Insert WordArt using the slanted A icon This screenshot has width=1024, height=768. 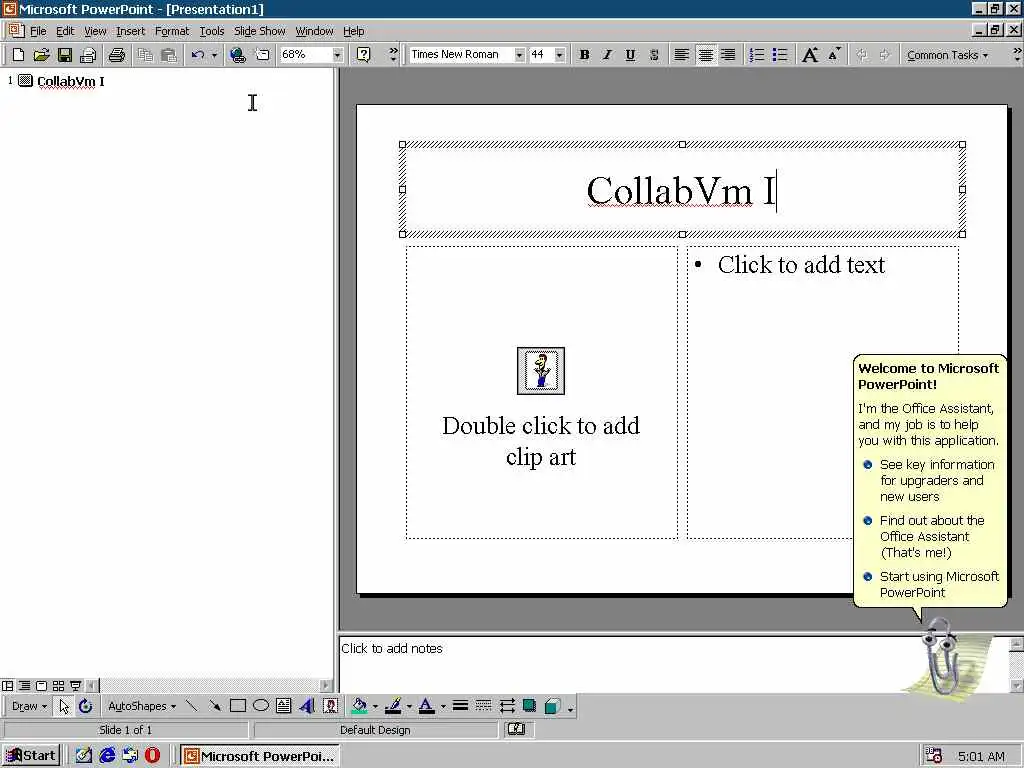coord(307,706)
